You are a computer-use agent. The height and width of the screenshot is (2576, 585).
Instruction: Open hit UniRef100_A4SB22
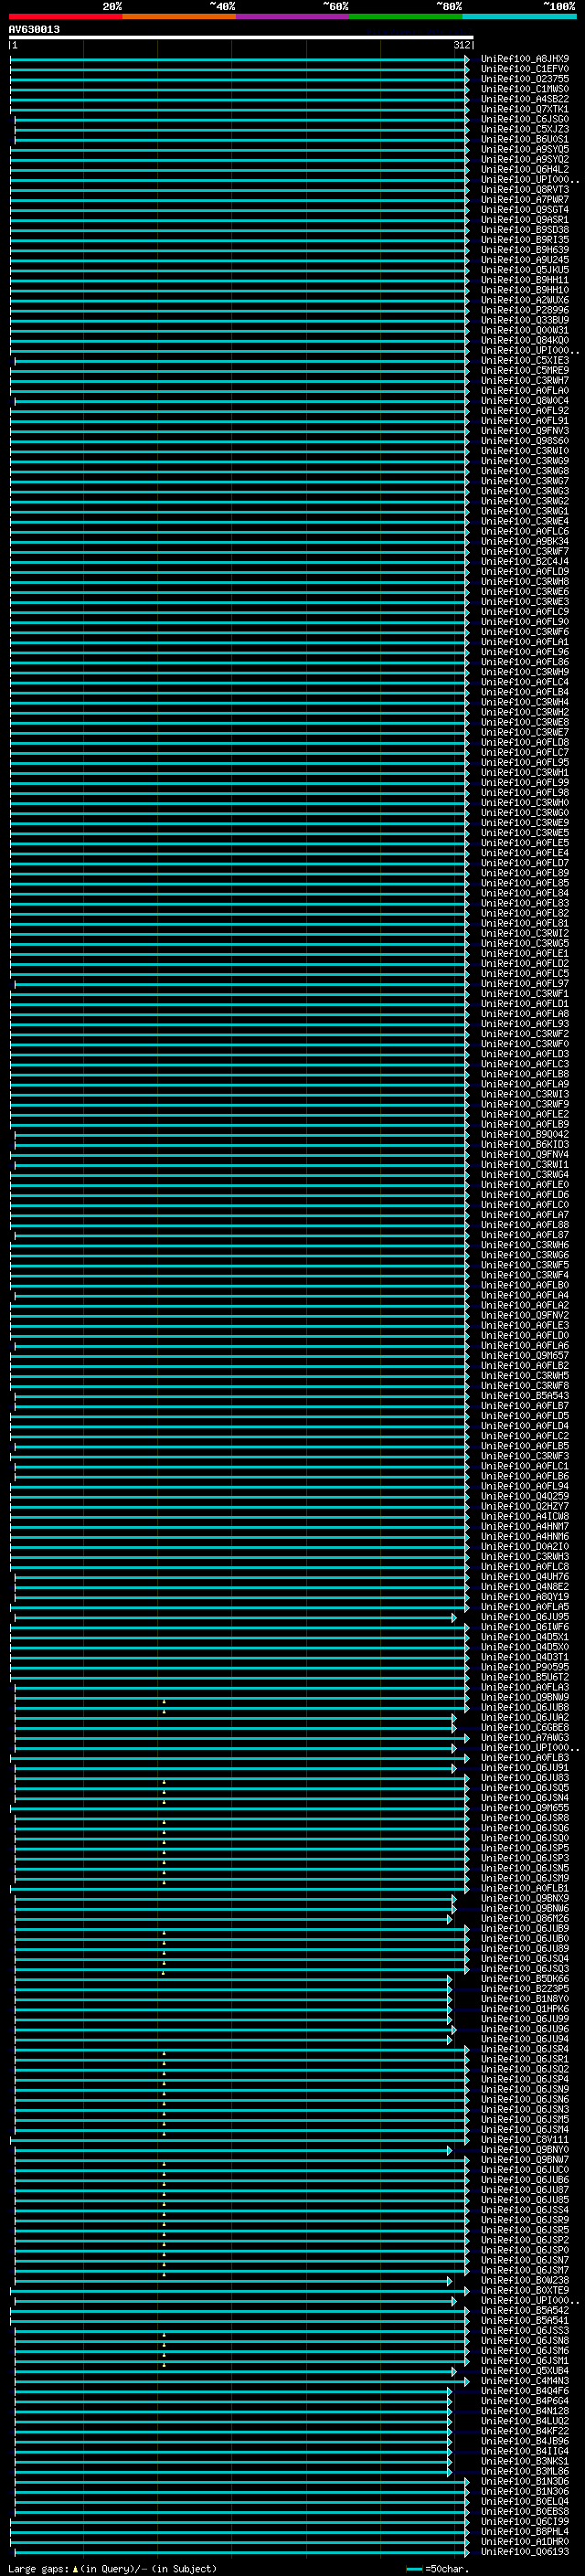tap(525, 99)
